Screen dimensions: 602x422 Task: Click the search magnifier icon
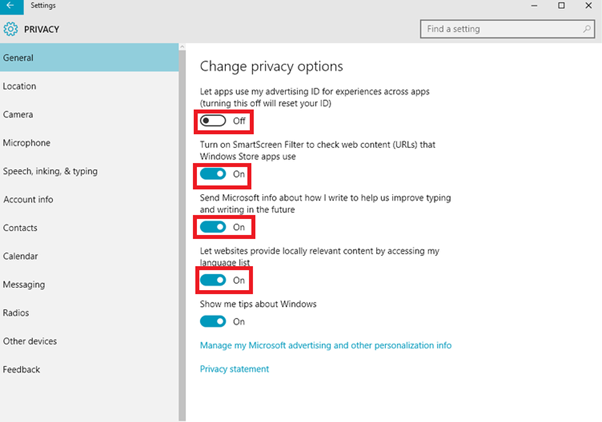587,29
